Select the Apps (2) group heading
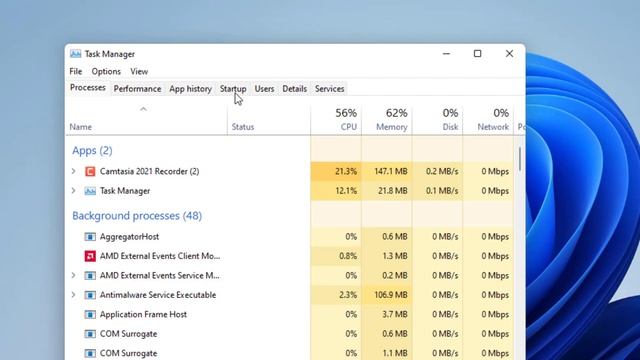The image size is (640, 360). (92, 151)
